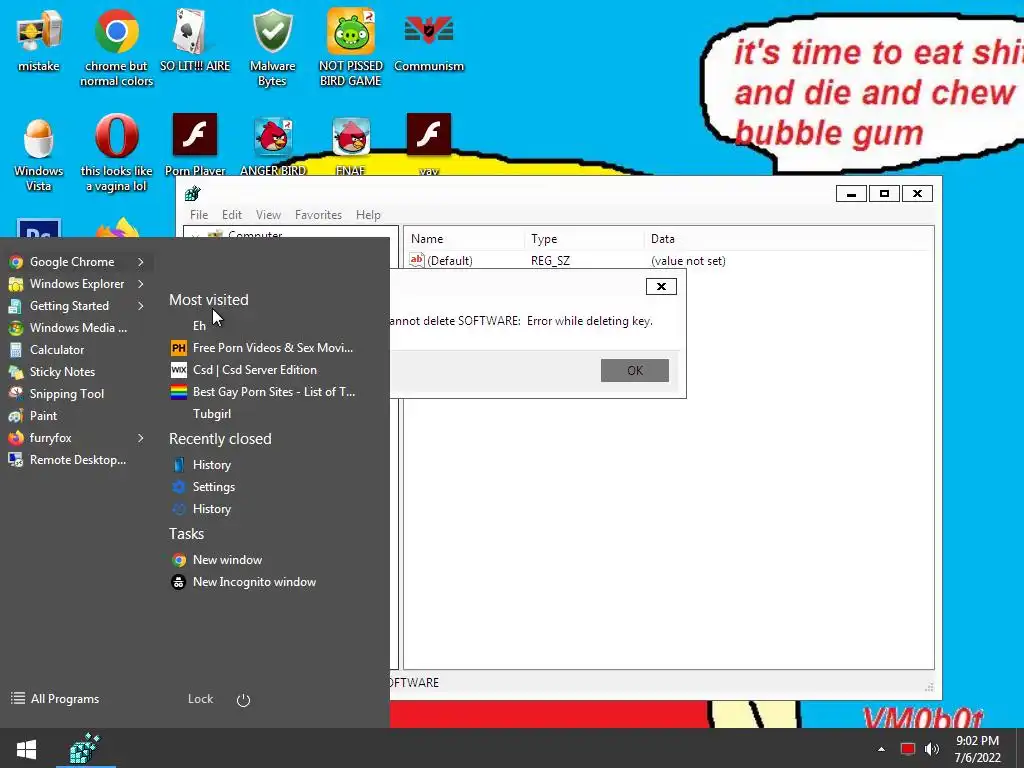
Task: Choose New Incognito window task
Action: [x=254, y=583]
